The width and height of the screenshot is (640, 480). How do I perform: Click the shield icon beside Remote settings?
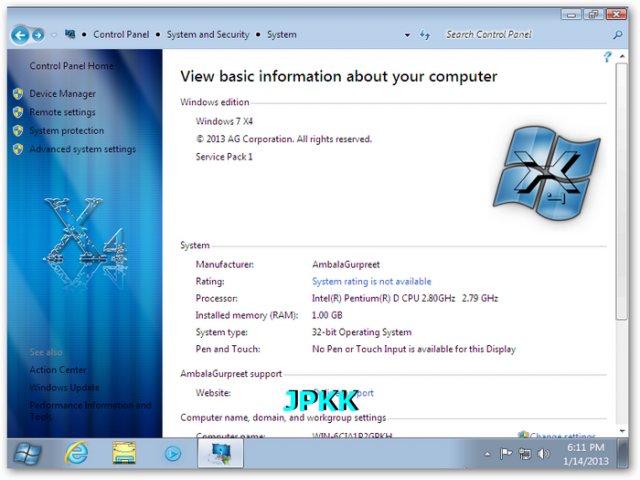pos(18,112)
